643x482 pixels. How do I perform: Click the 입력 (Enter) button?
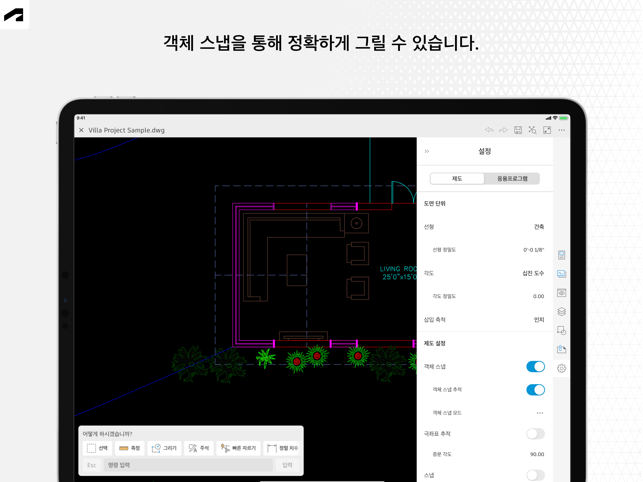(287, 465)
